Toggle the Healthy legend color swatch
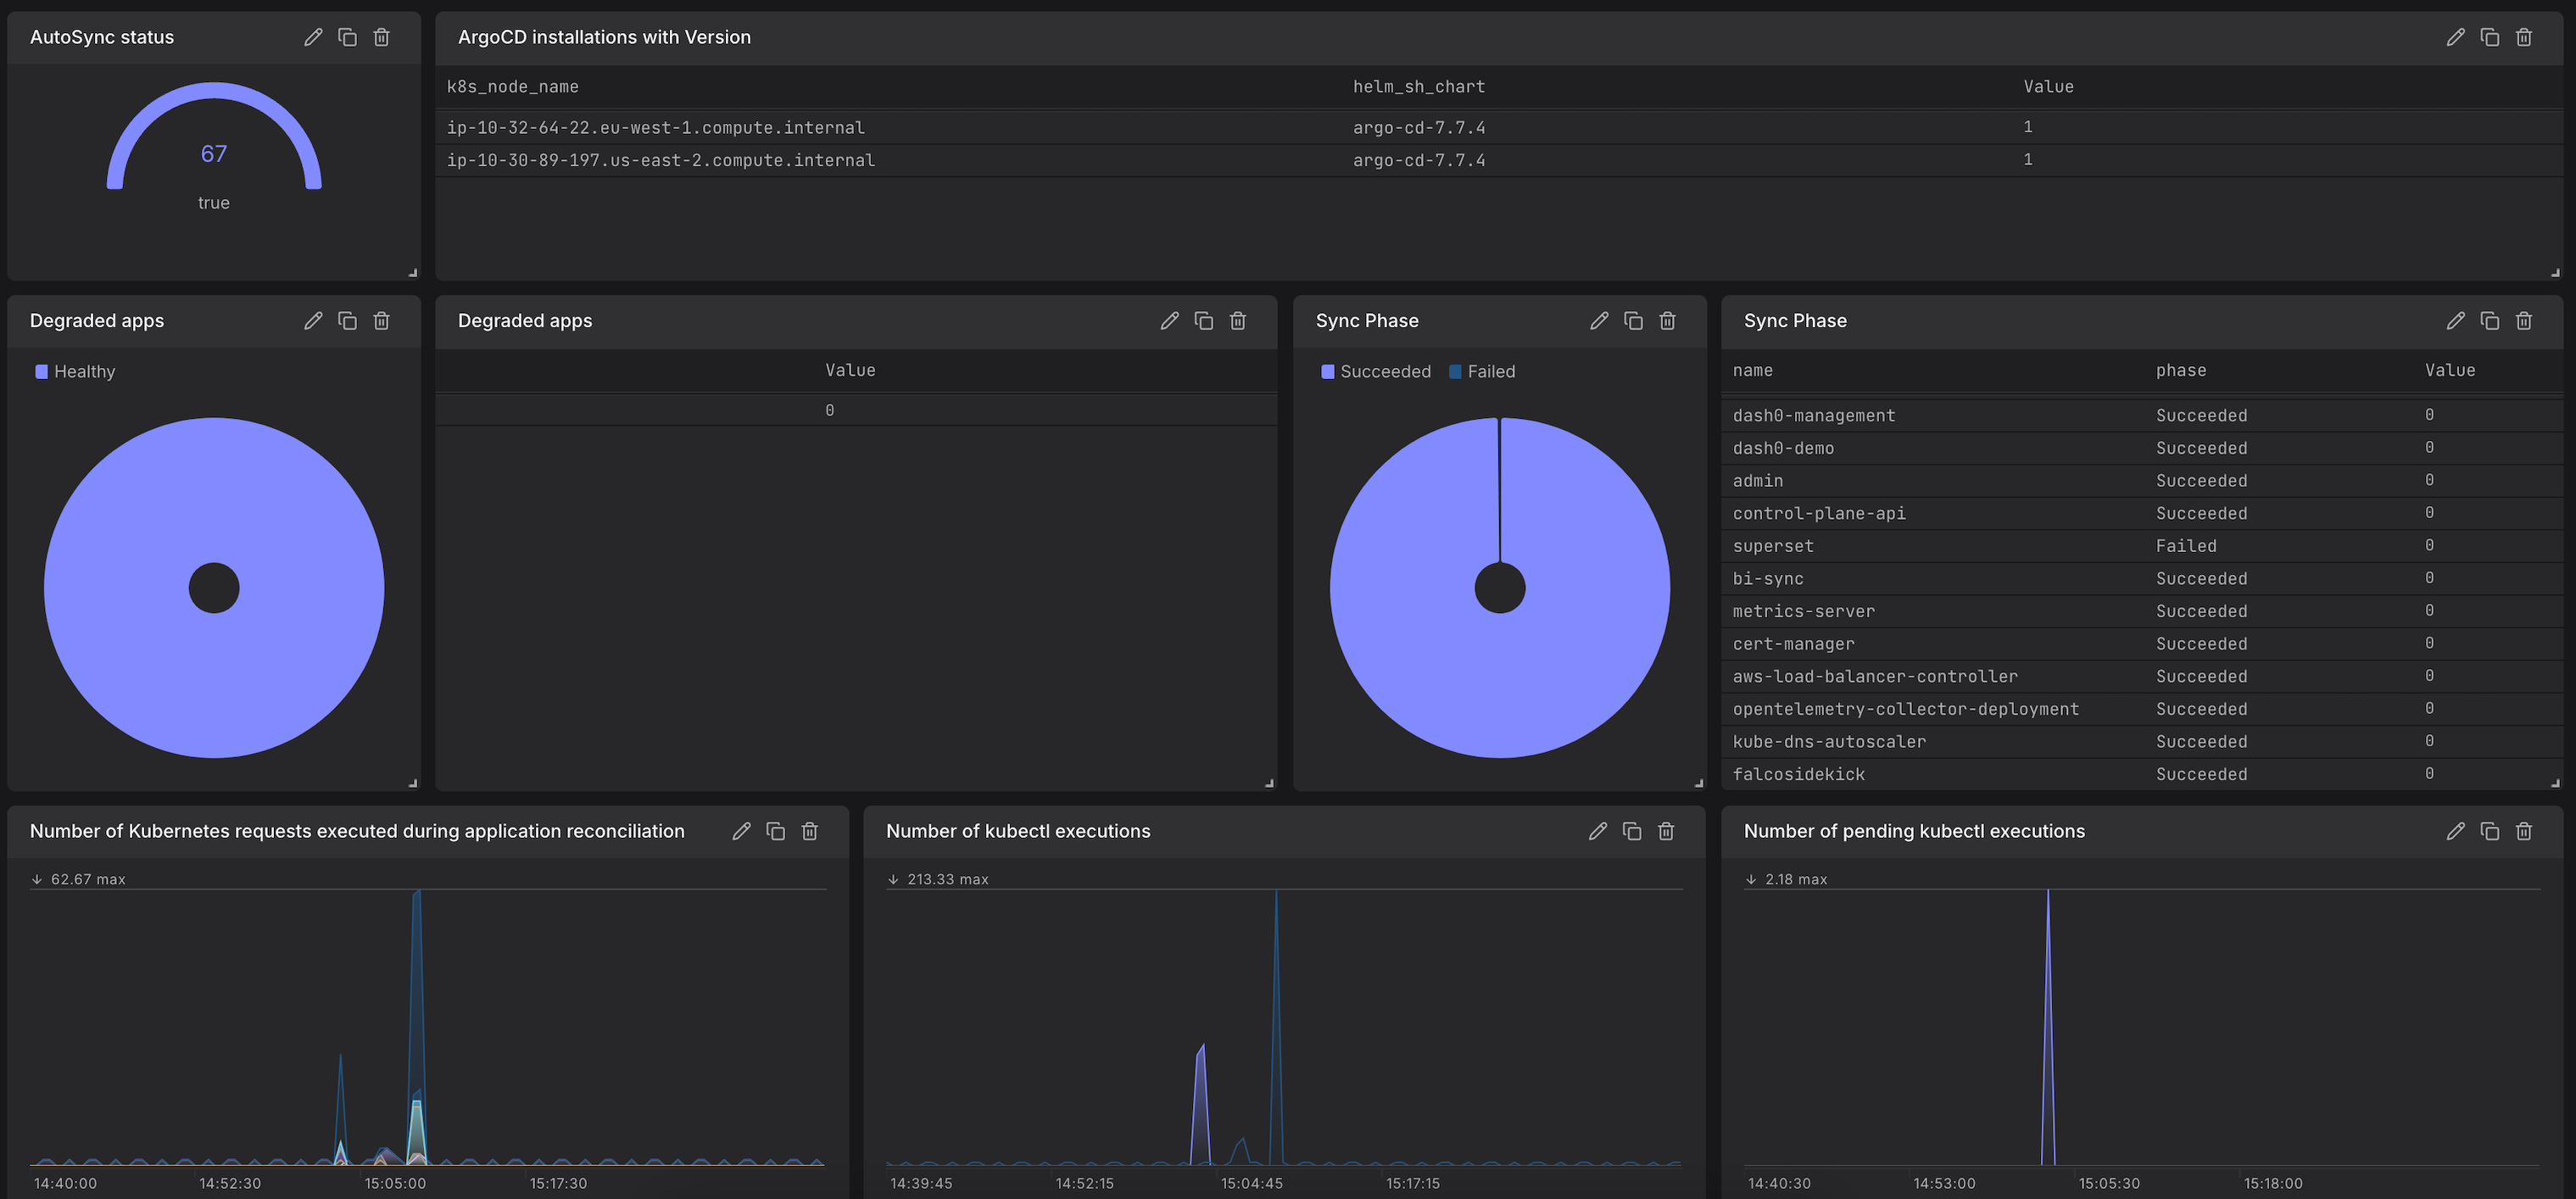The image size is (2576, 1199). tap(41, 372)
